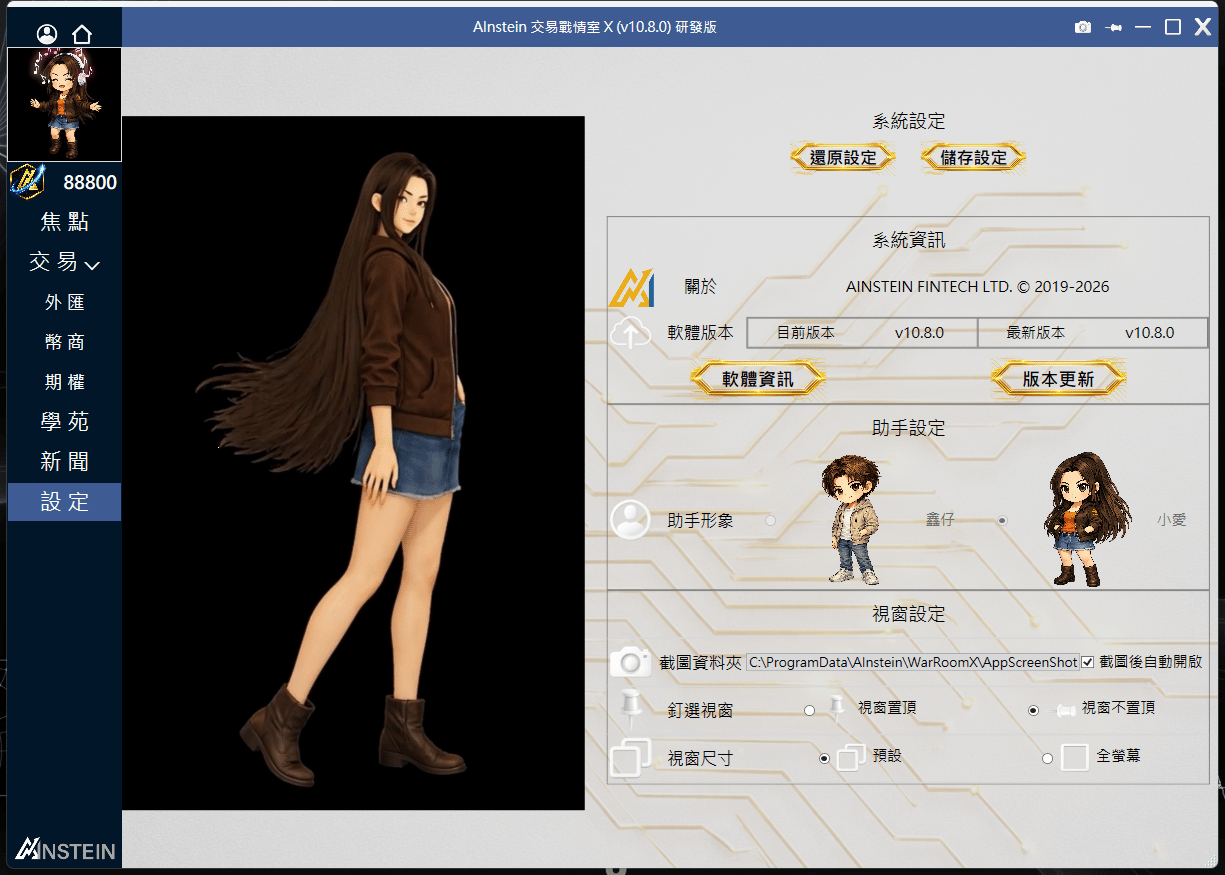Click the 88800 points value

coord(90,182)
